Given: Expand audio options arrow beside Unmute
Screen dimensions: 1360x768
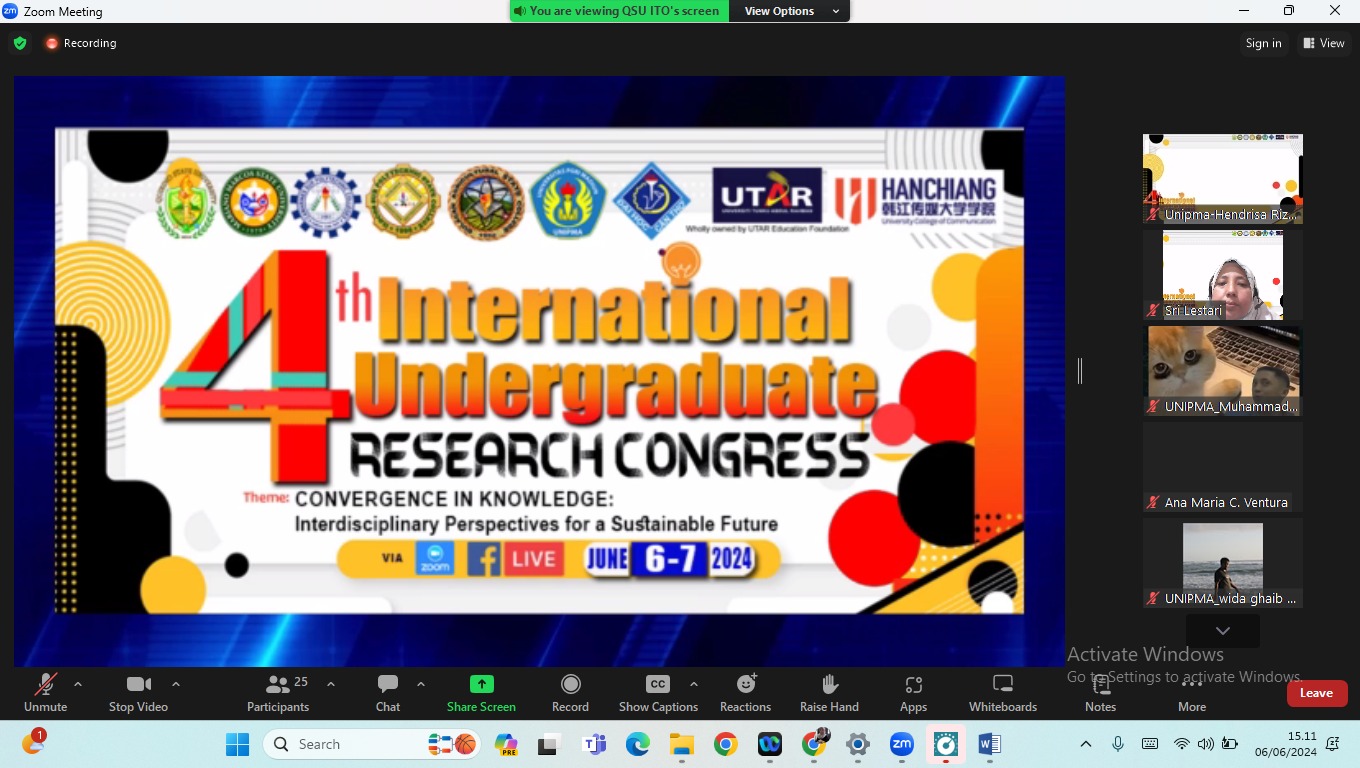Looking at the screenshot, I should tap(78, 684).
